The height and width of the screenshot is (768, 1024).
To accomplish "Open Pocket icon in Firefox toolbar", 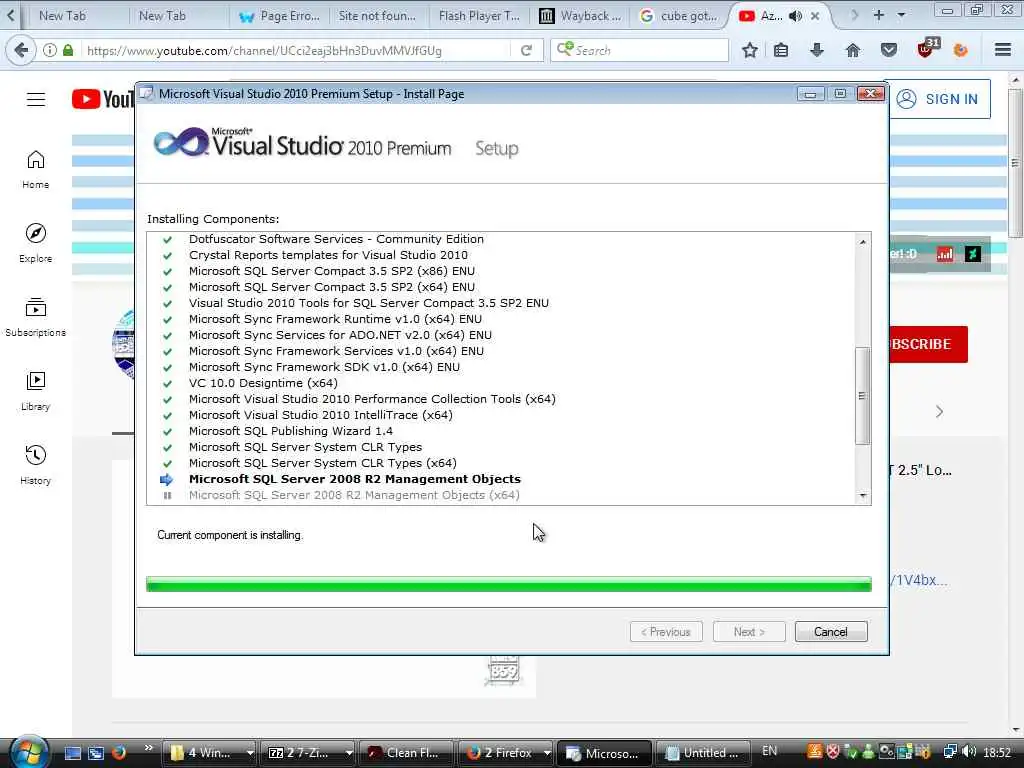I will click(889, 50).
